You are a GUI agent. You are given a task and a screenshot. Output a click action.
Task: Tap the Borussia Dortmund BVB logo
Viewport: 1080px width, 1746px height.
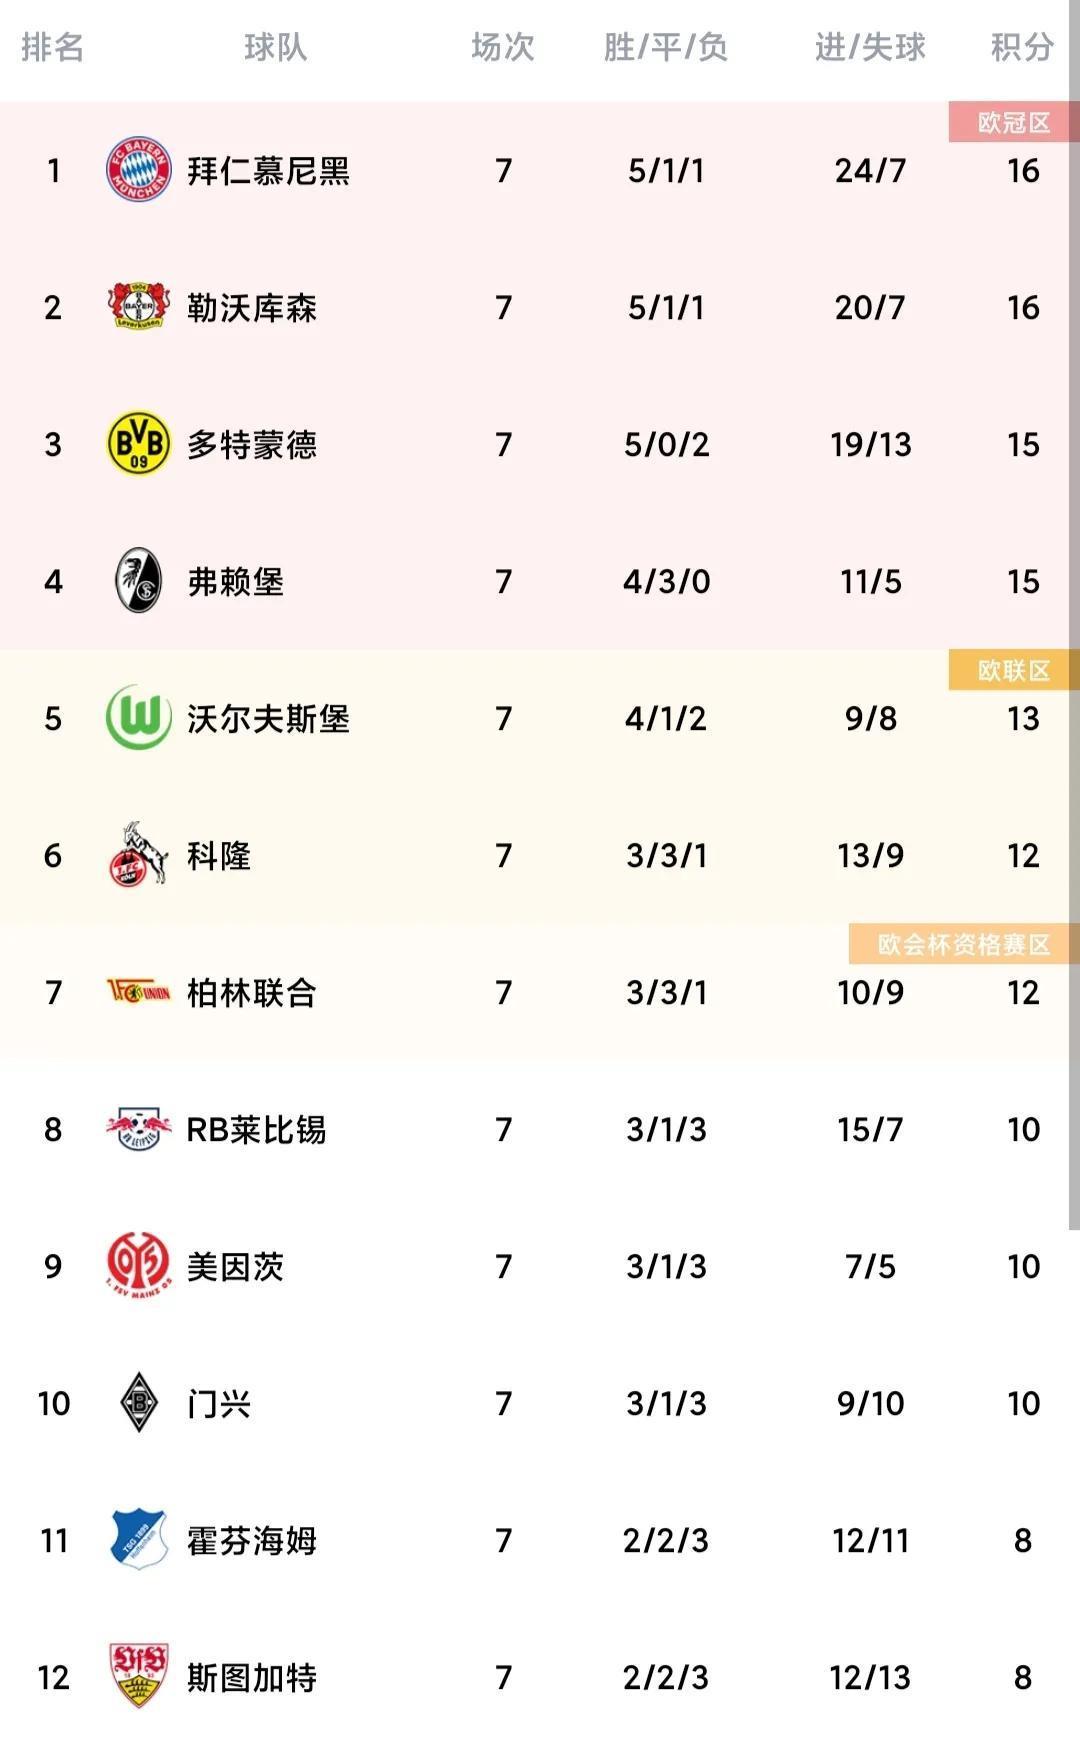(139, 443)
